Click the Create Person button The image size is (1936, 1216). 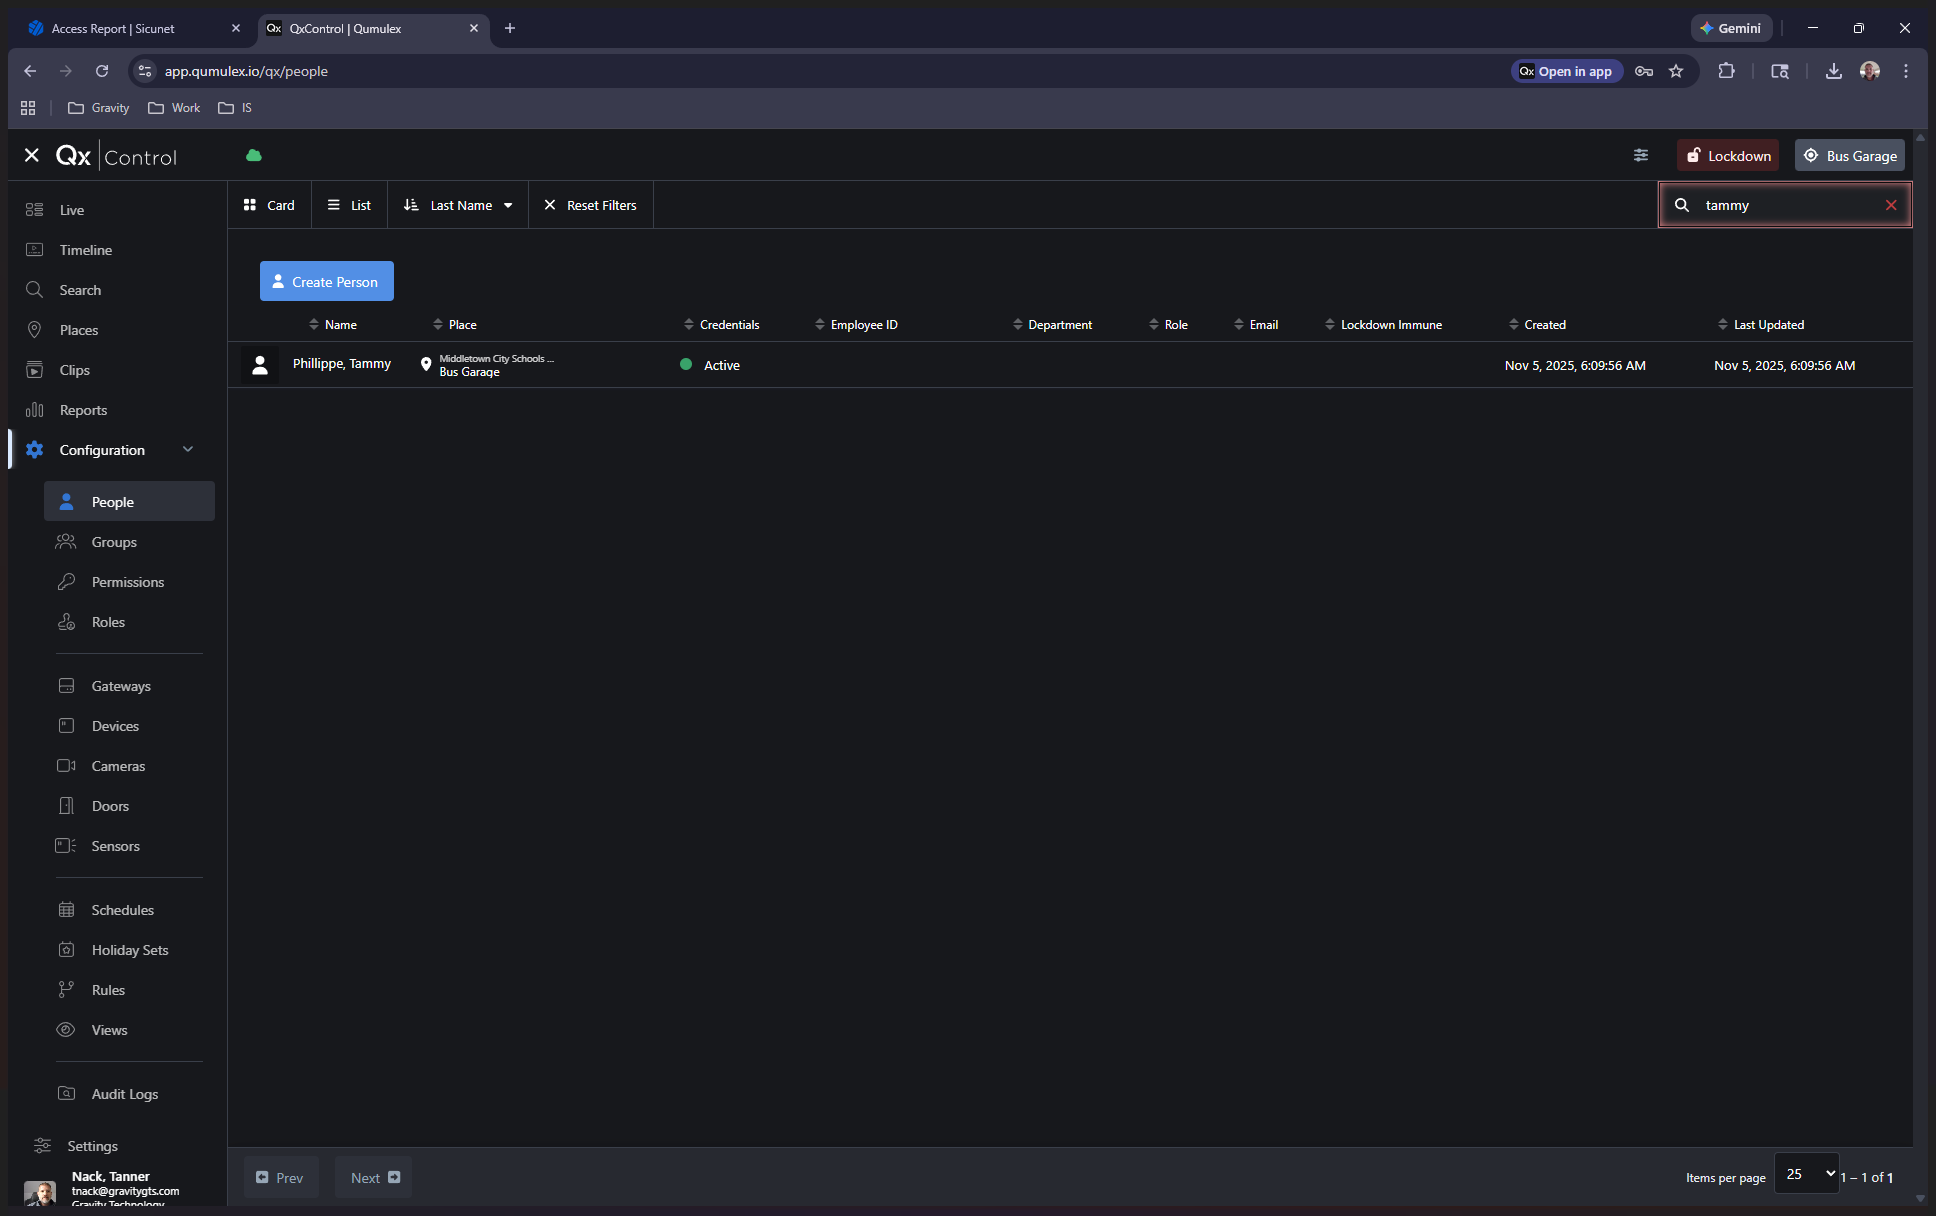(x=326, y=282)
